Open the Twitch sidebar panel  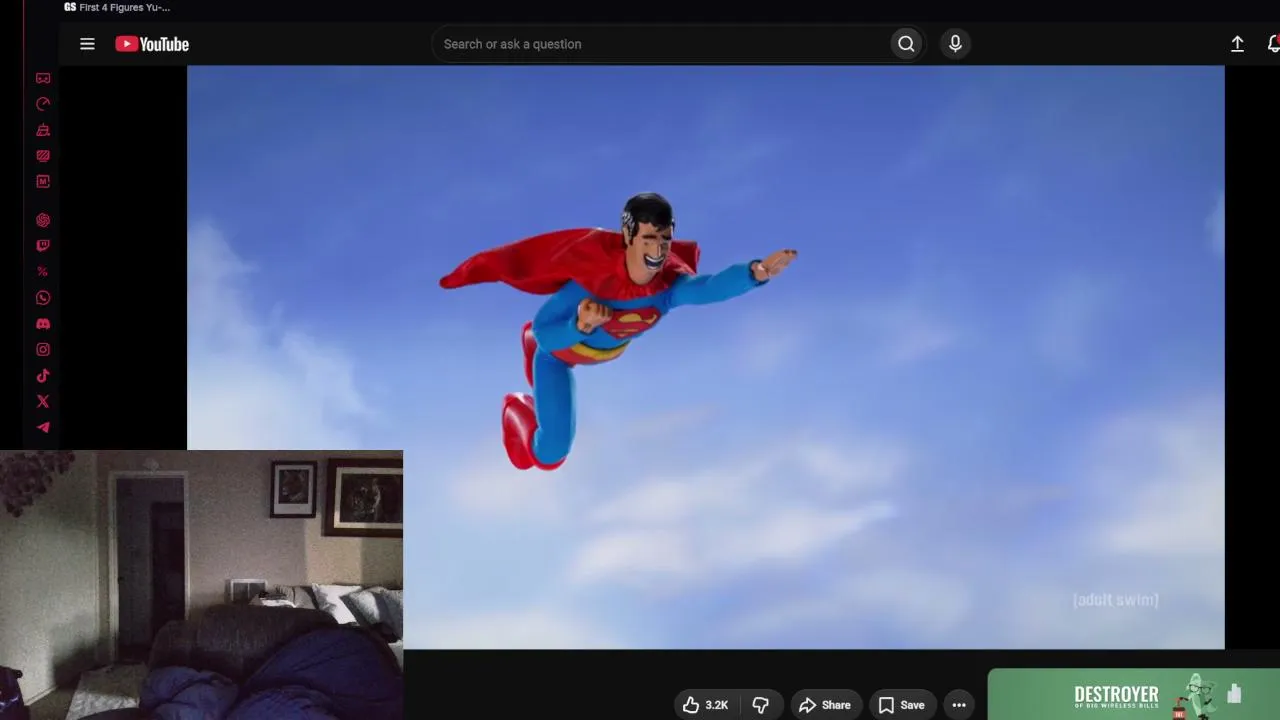pyautogui.click(x=43, y=246)
